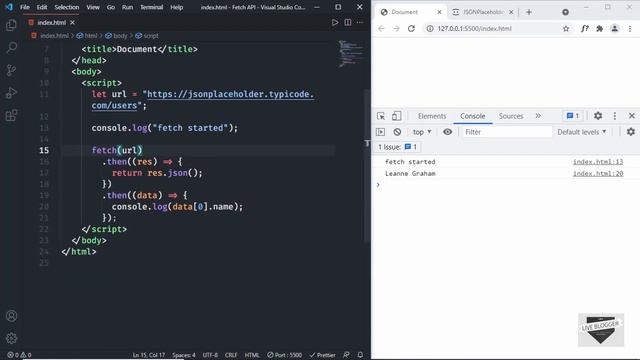Open the Default levels dropdown
640x360 pixels.
tap(582, 132)
